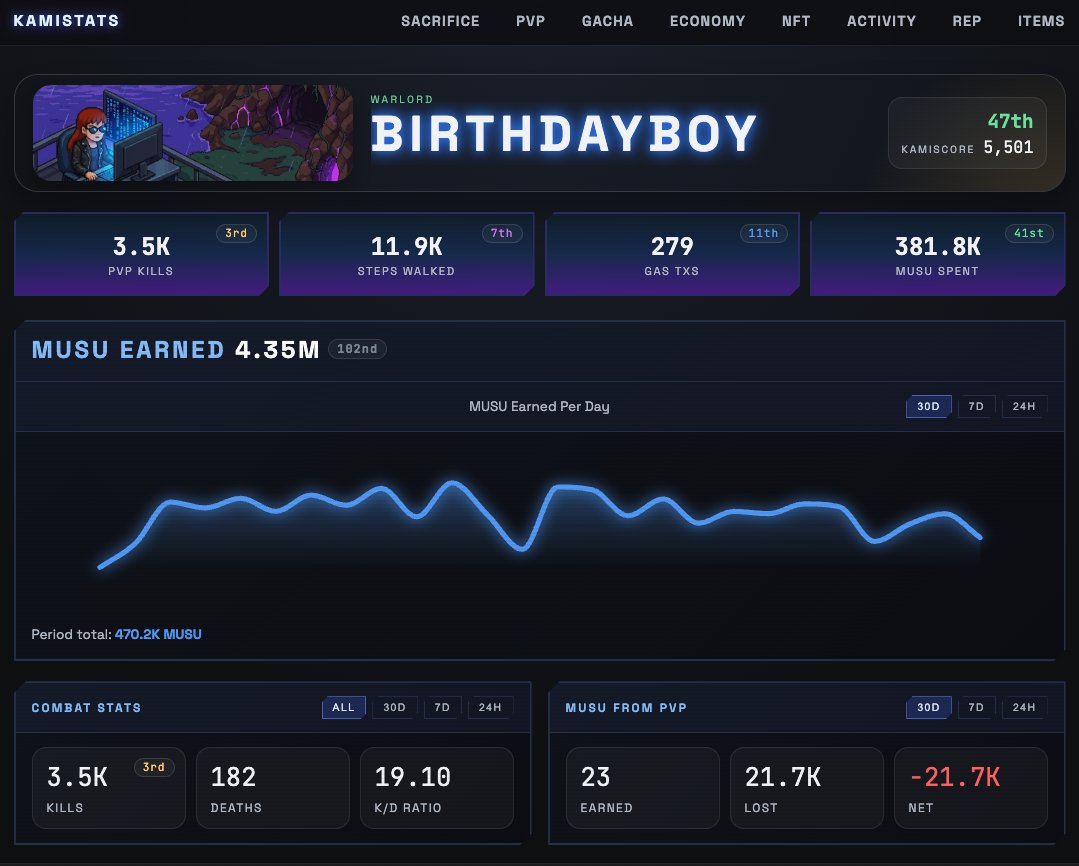This screenshot has width=1079, height=866.
Task: Open the ACTIVITY page
Action: click(880, 20)
